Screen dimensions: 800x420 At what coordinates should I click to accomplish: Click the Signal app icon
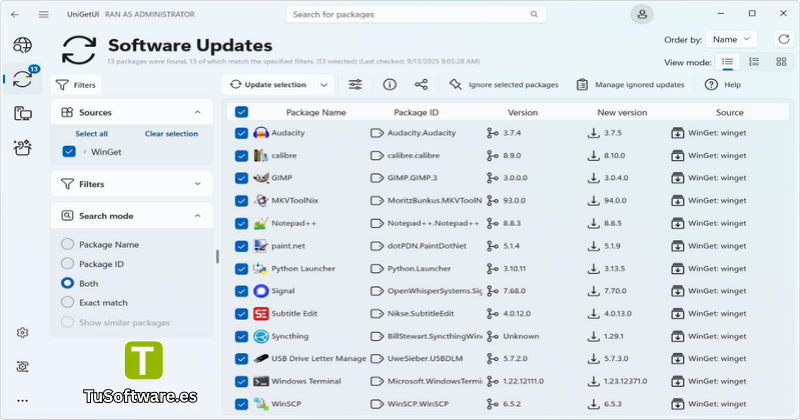[261, 291]
